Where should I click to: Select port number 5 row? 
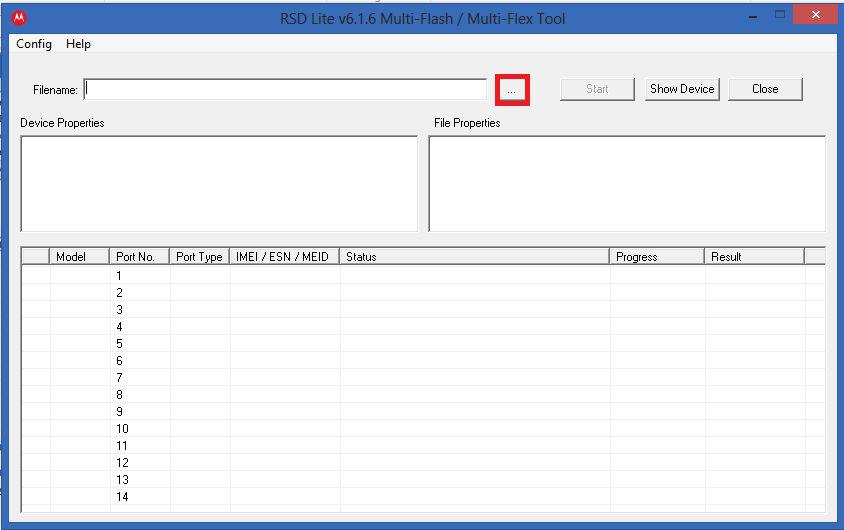423,344
